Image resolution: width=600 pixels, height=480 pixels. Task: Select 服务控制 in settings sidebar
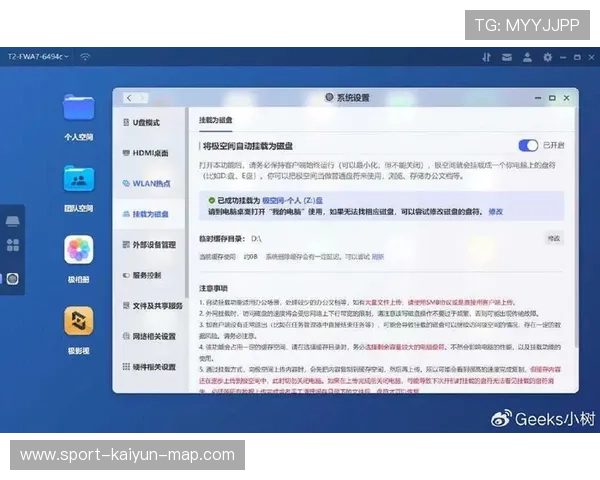point(149,275)
